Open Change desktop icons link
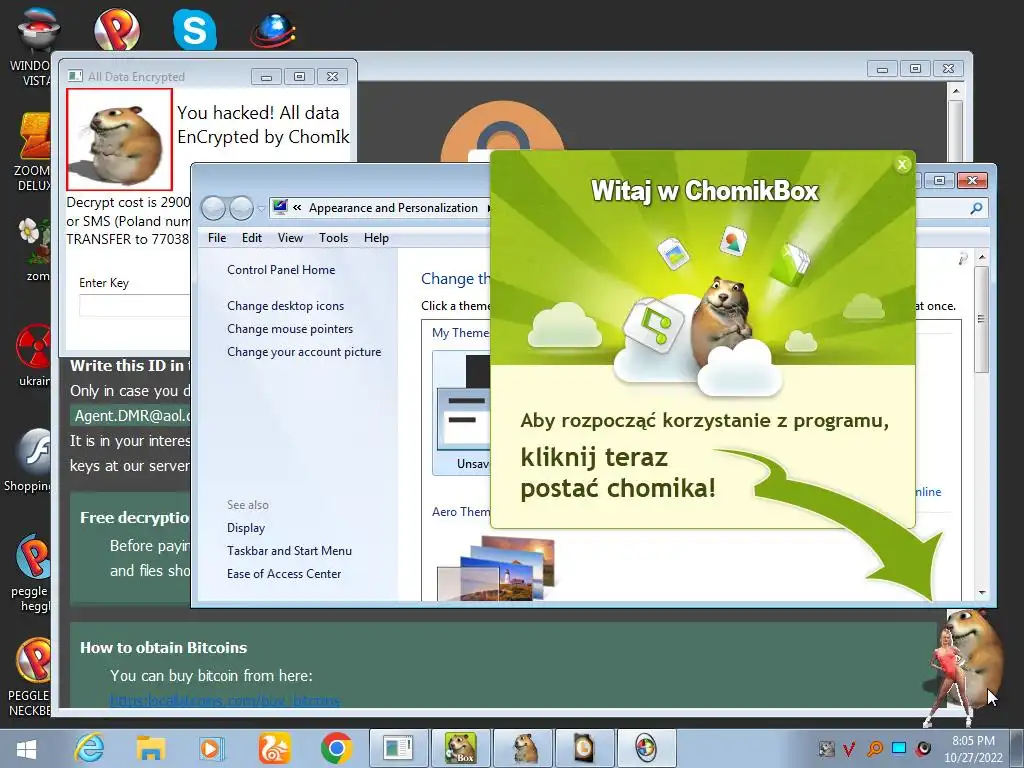This screenshot has height=768, width=1024. [x=285, y=306]
